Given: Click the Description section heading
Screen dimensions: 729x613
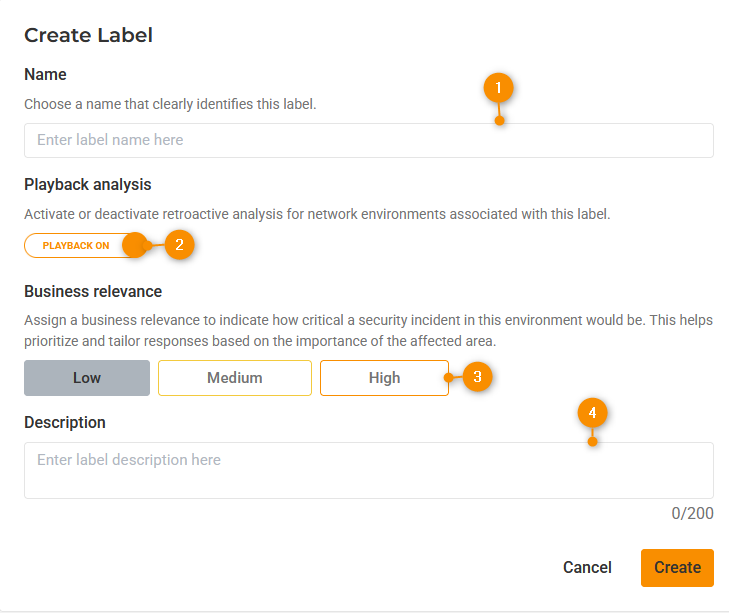Looking at the screenshot, I should (x=65, y=422).
